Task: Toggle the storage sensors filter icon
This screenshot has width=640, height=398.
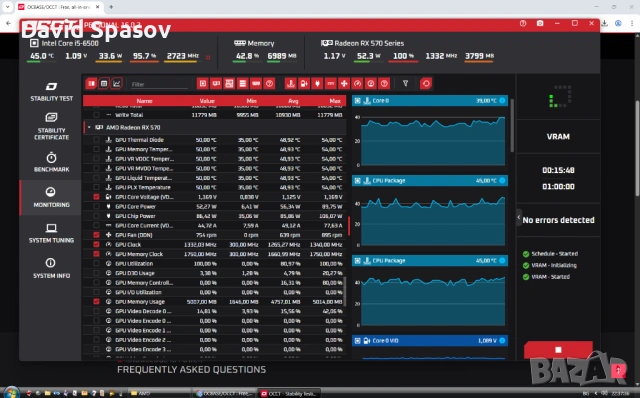Action: click(x=242, y=84)
